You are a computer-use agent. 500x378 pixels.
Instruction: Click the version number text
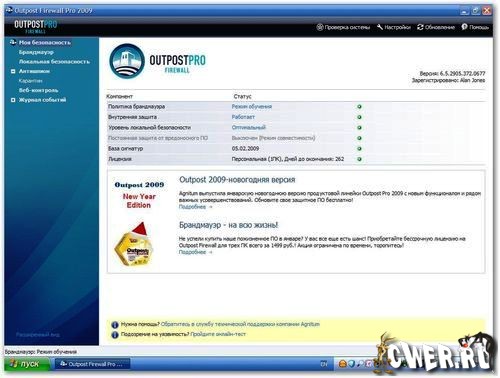coord(452,73)
